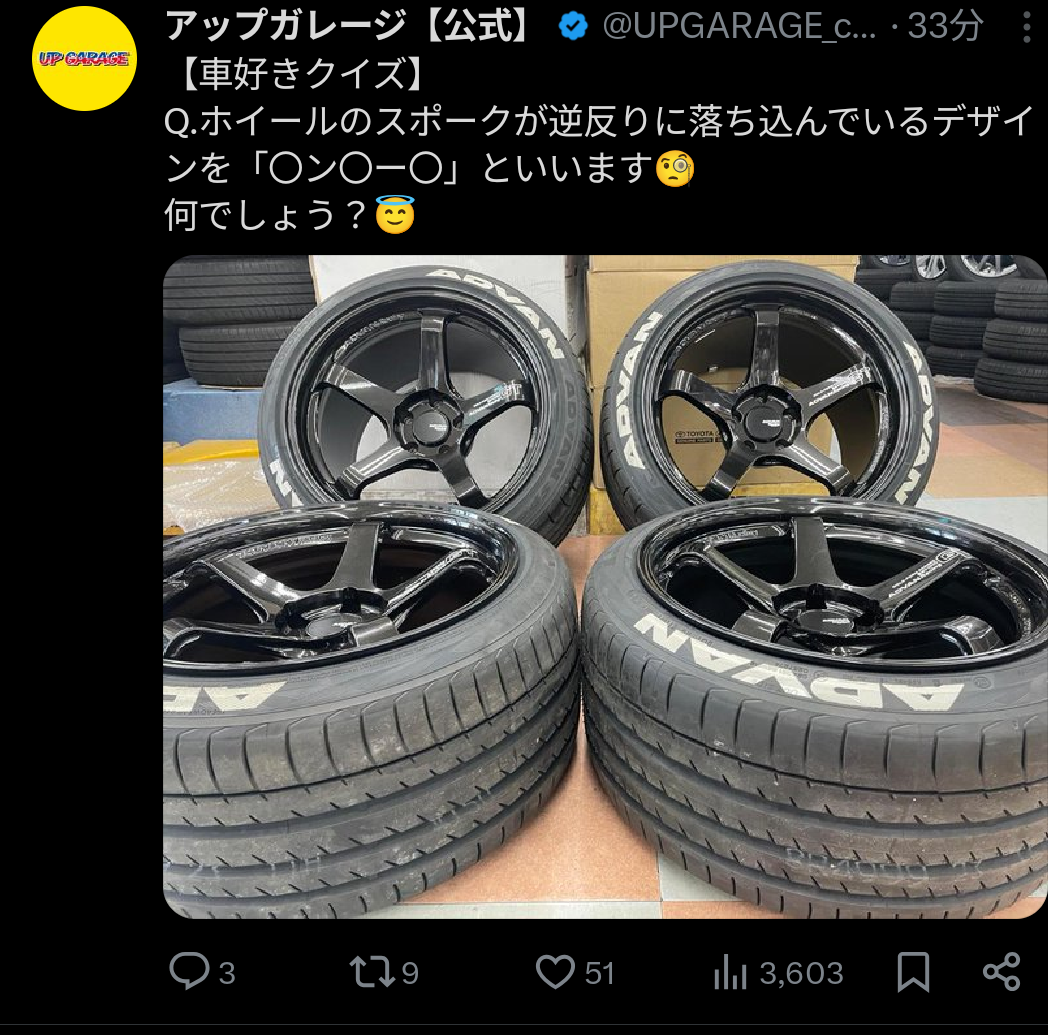Viewport: 1048px width, 1035px height.
Task: Open the アップガレージ【公式】 display name
Action: [x=349, y=27]
